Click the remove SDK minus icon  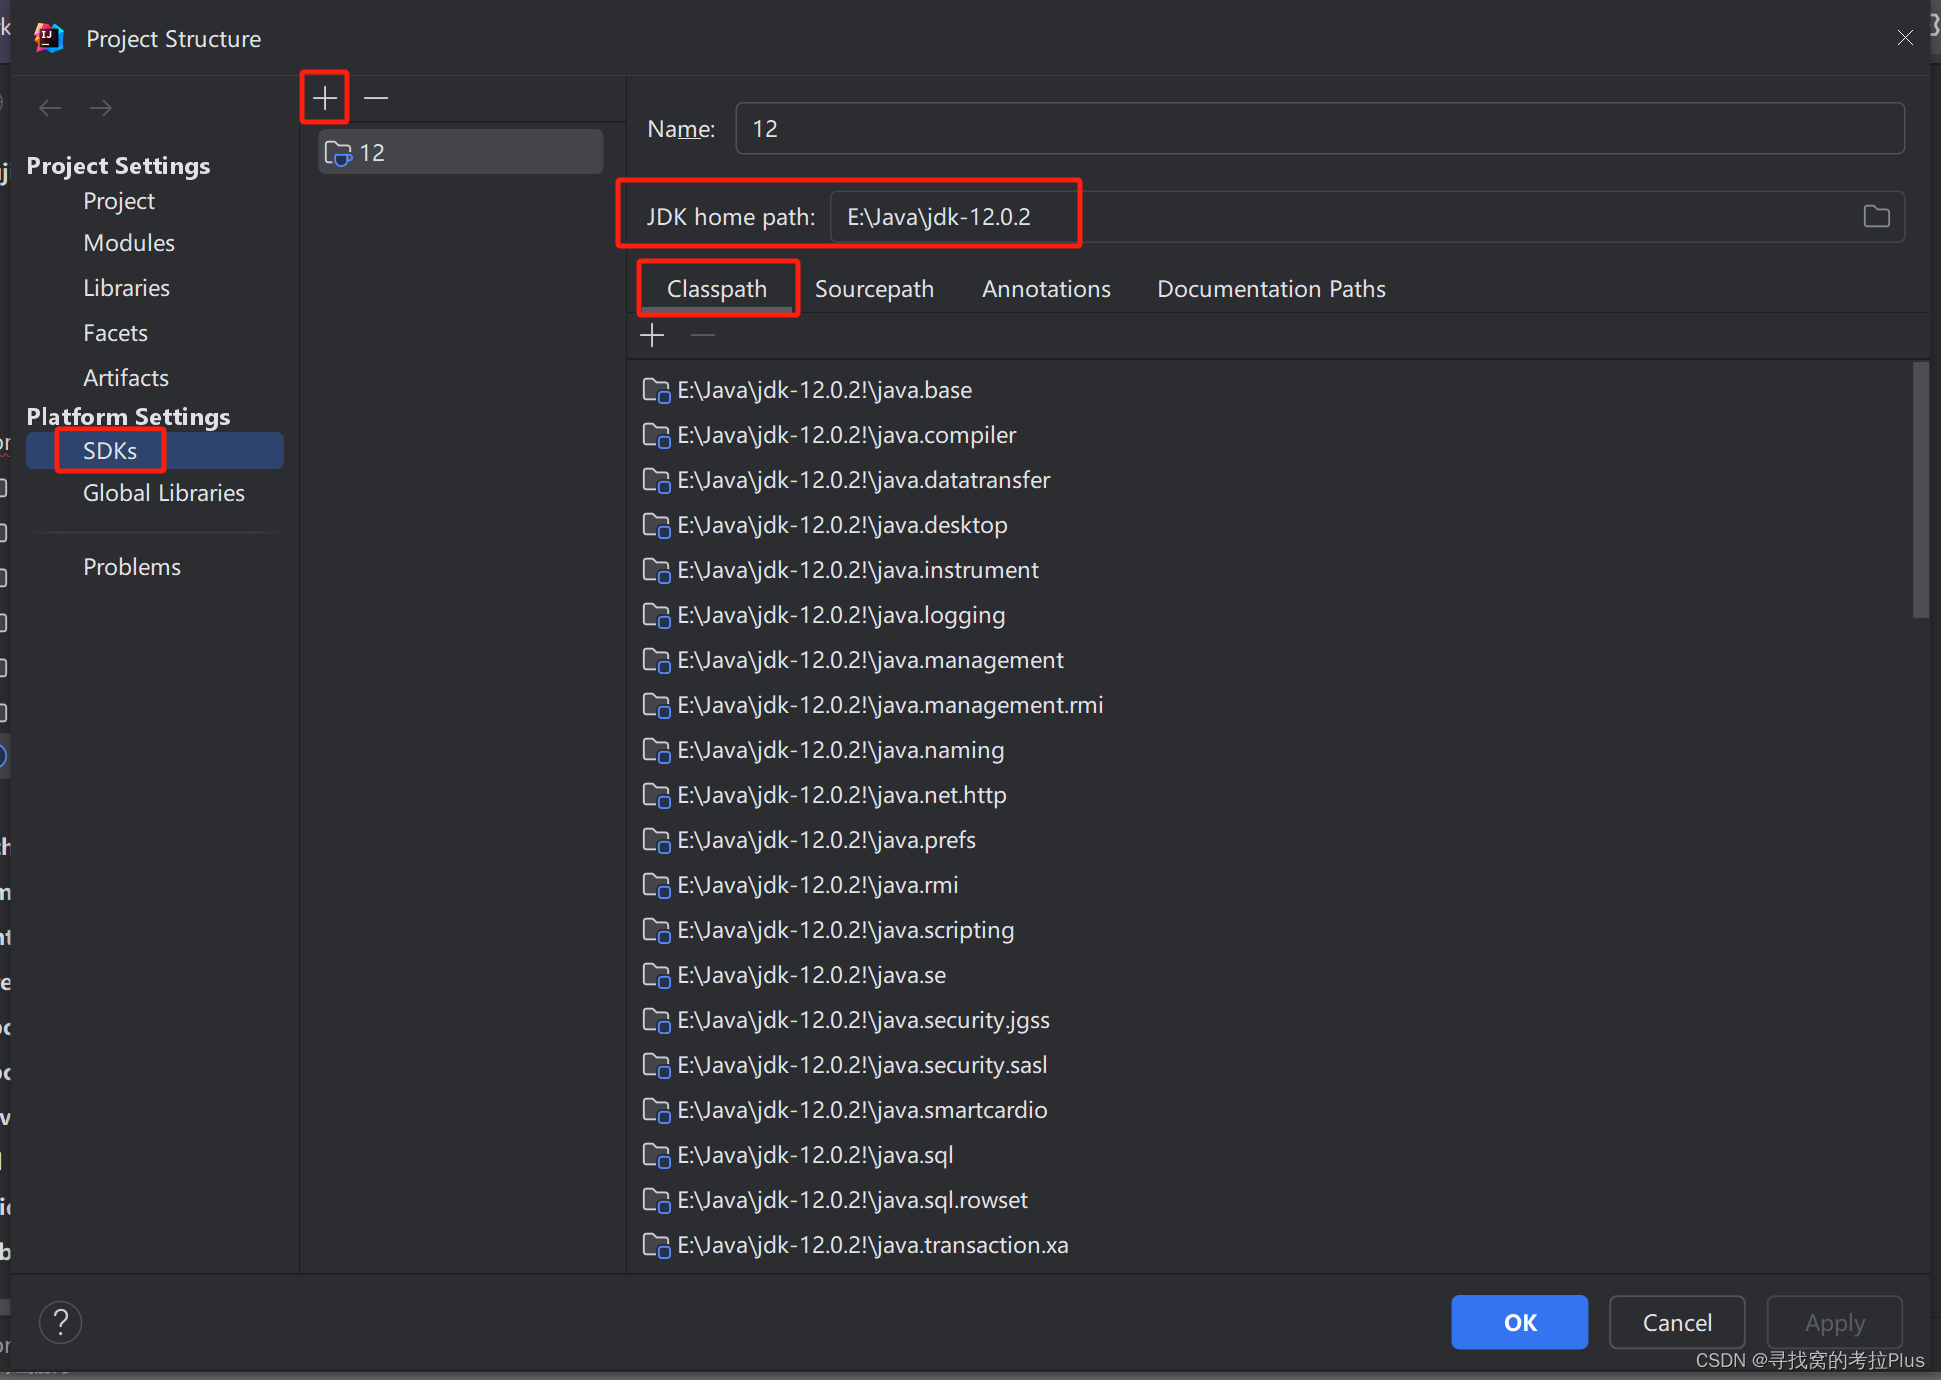(x=376, y=98)
